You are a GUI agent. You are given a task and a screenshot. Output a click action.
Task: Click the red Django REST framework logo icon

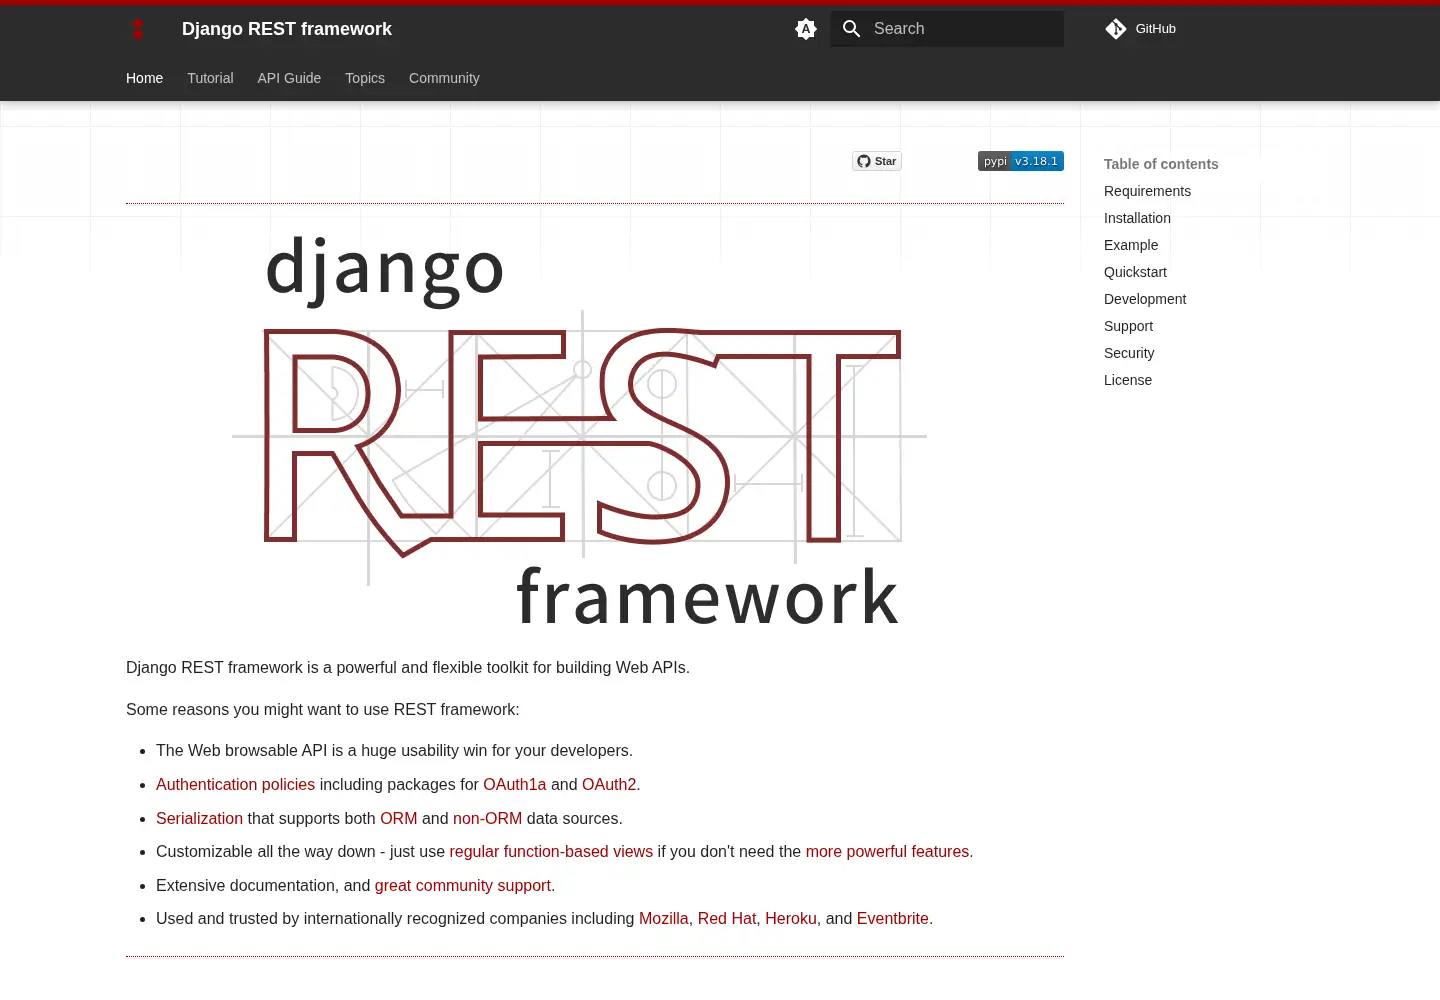pos(138,29)
